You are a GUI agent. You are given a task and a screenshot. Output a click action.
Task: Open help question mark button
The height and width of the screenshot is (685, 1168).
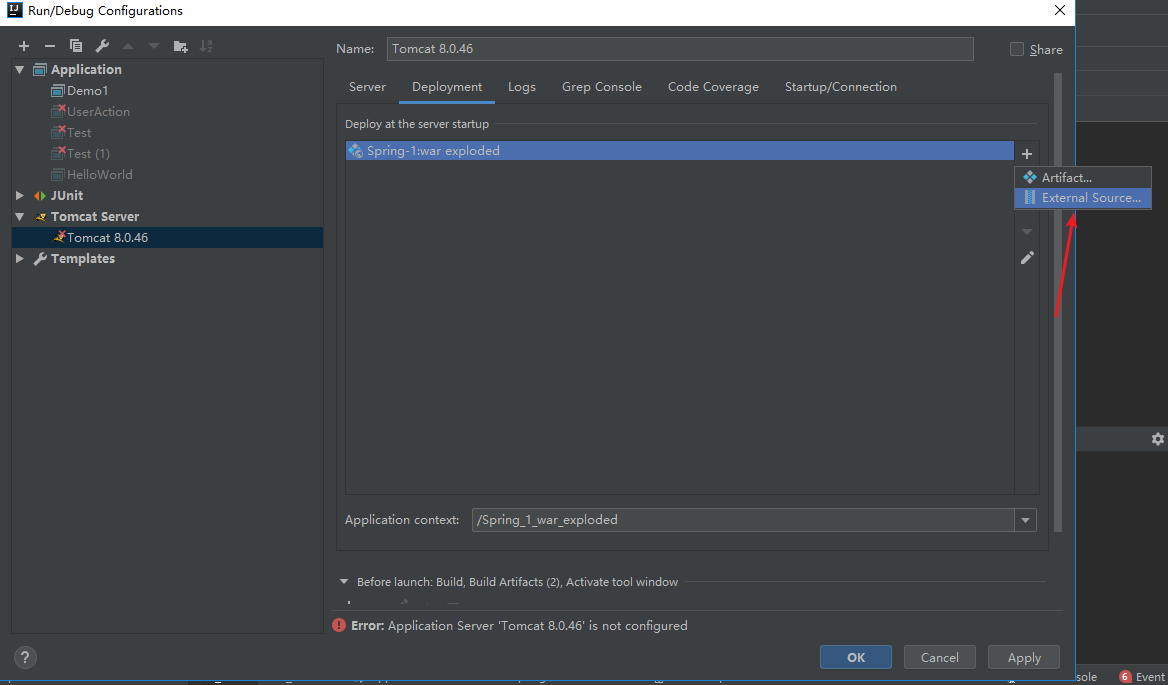pos(25,657)
